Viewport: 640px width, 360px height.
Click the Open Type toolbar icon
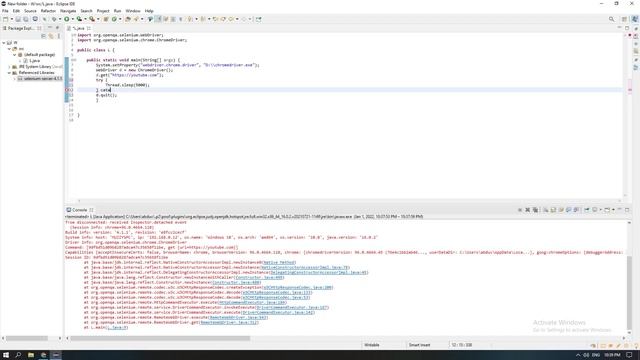(127, 19)
